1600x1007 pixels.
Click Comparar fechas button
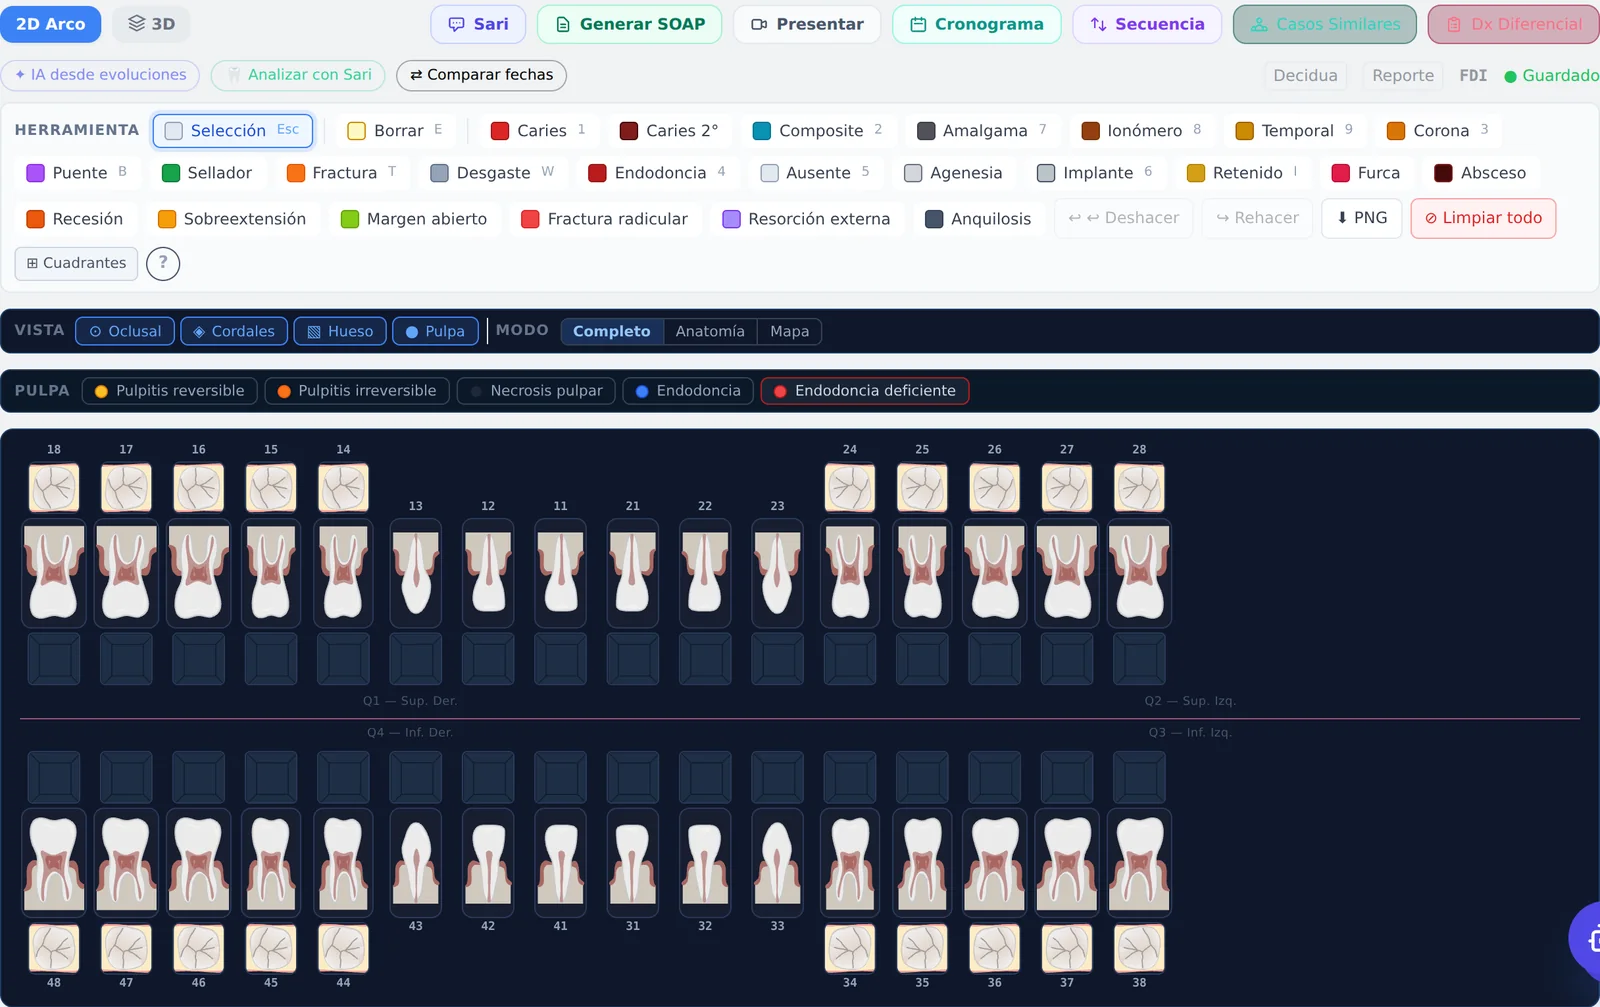click(481, 75)
